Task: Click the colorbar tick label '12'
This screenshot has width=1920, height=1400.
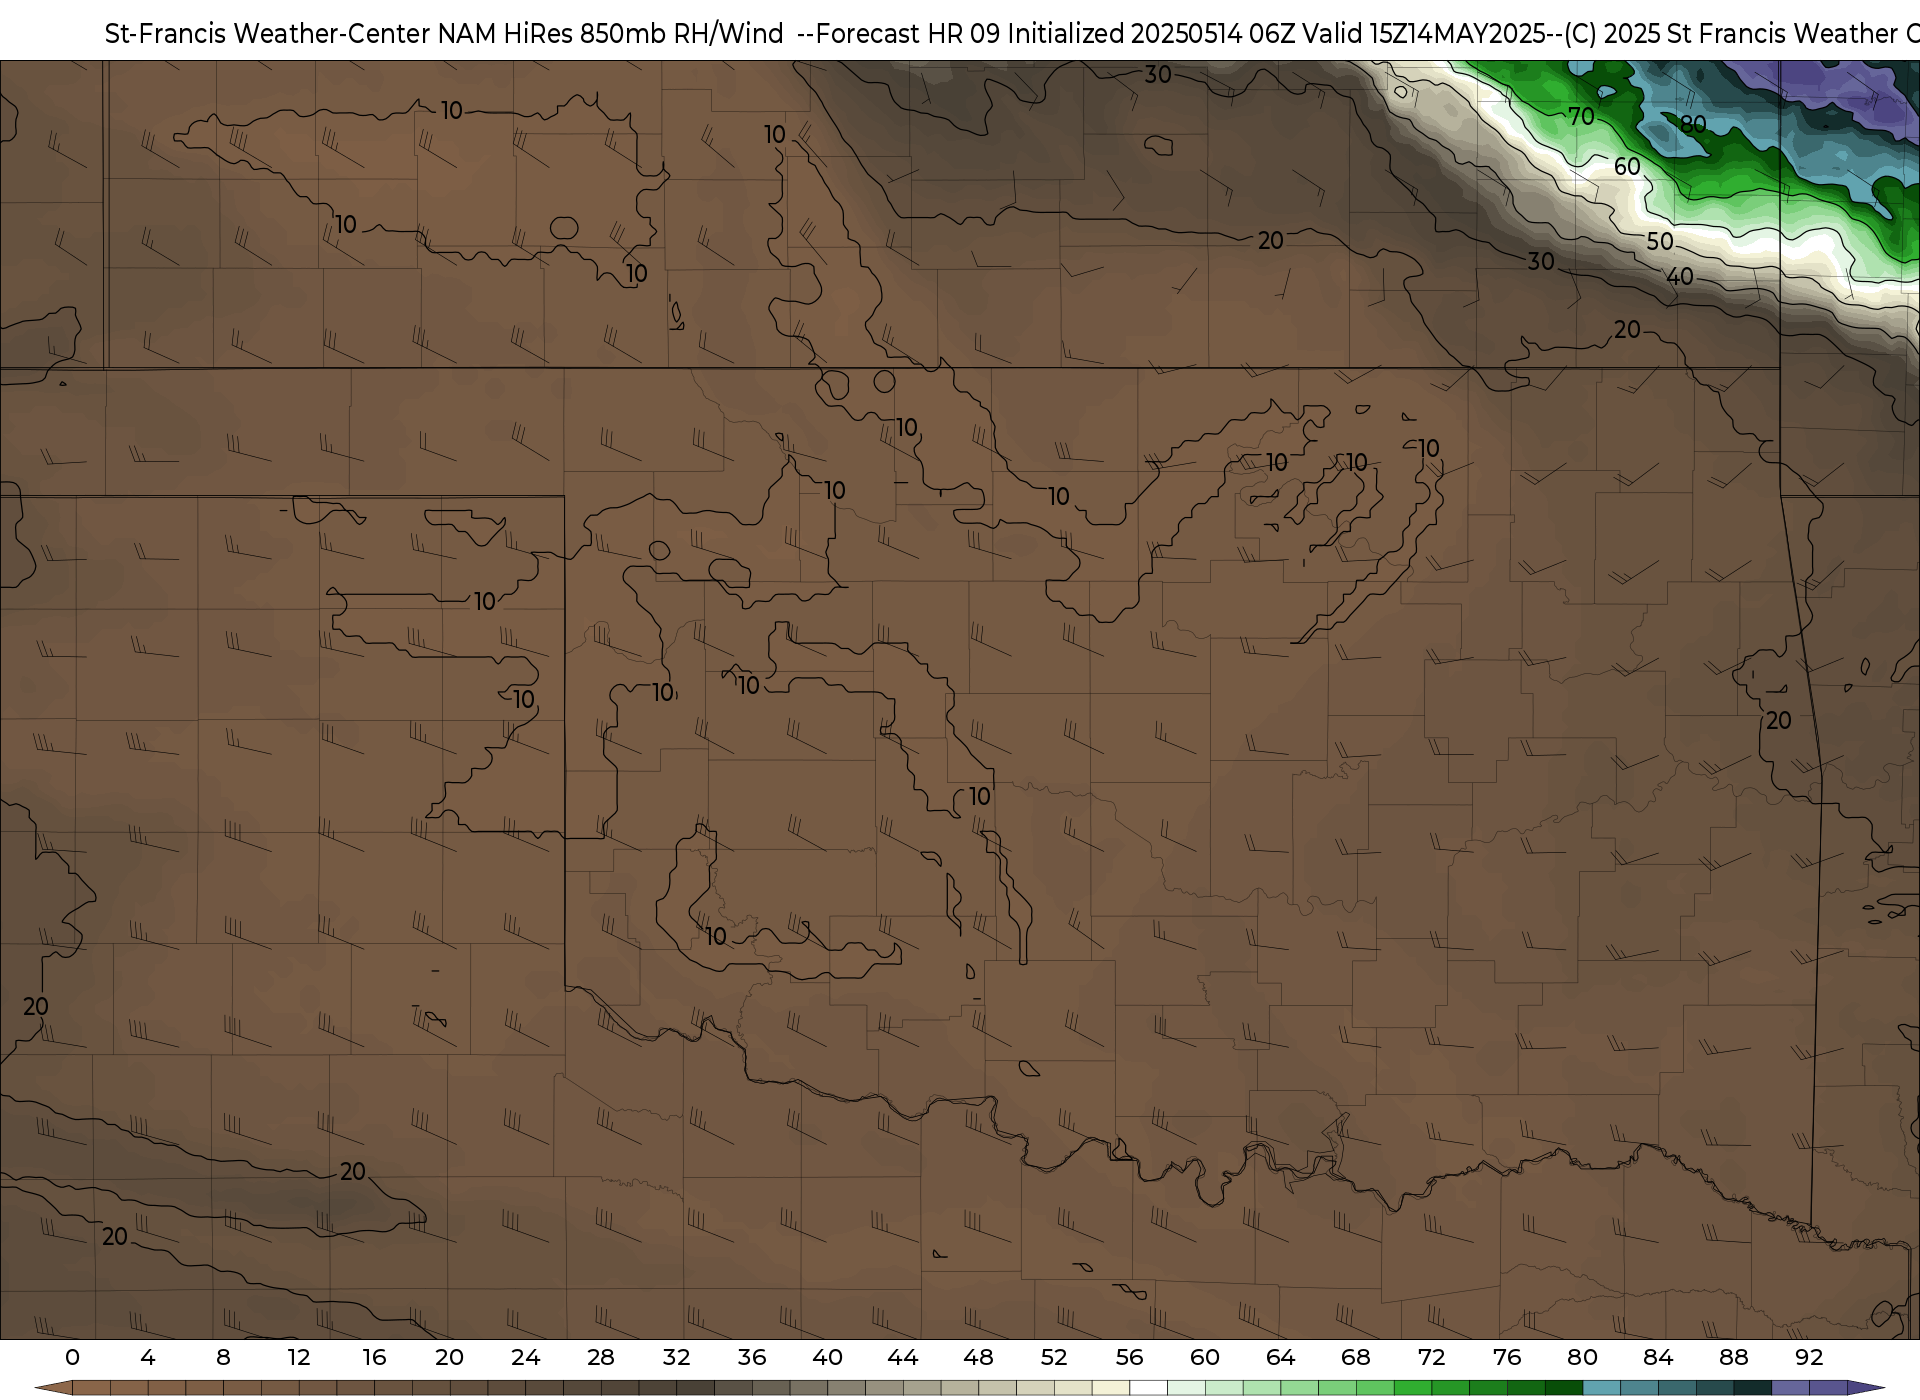Action: click(x=299, y=1357)
